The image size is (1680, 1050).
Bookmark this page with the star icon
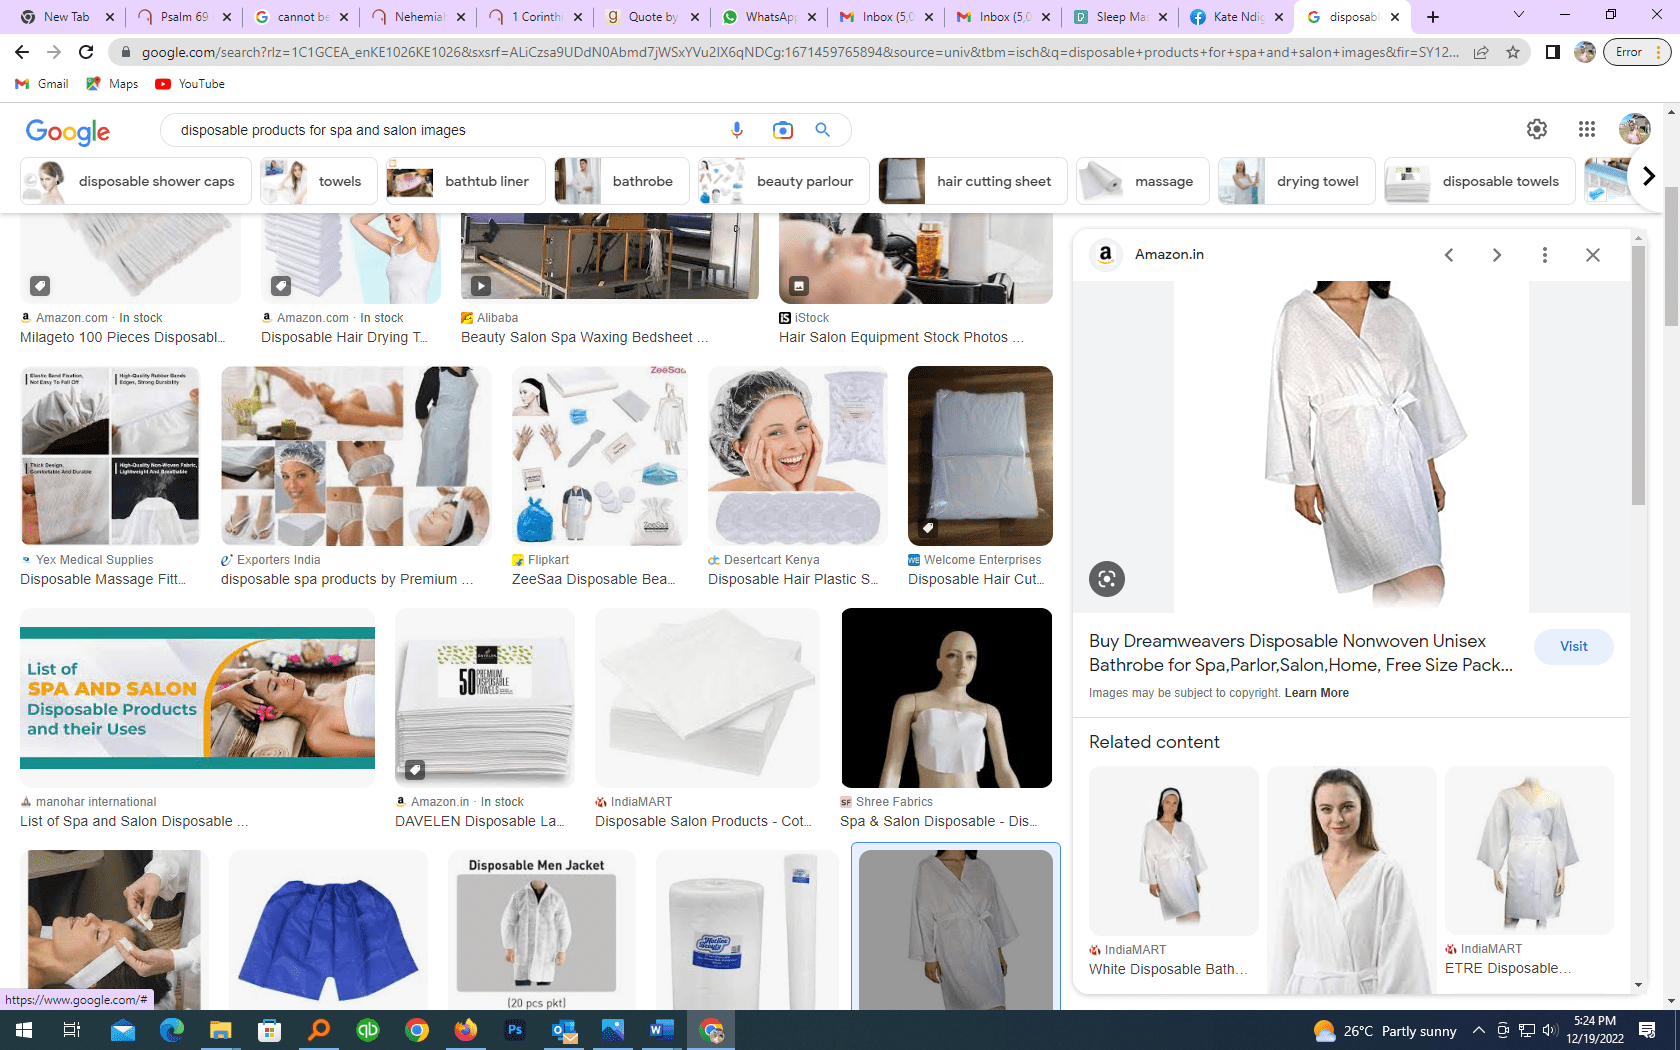[x=1512, y=52]
